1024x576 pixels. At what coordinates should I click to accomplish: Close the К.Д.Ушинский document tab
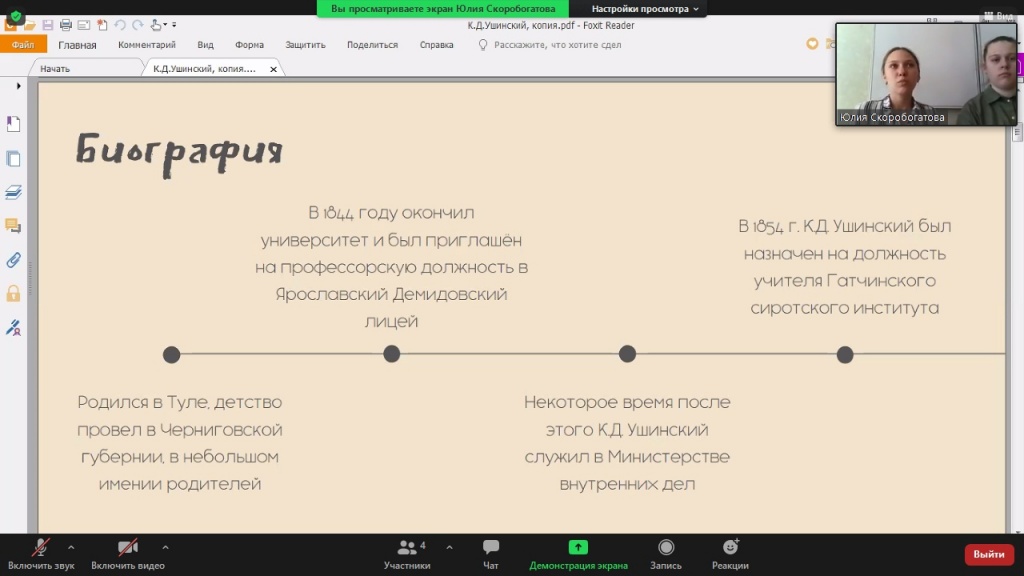point(274,69)
